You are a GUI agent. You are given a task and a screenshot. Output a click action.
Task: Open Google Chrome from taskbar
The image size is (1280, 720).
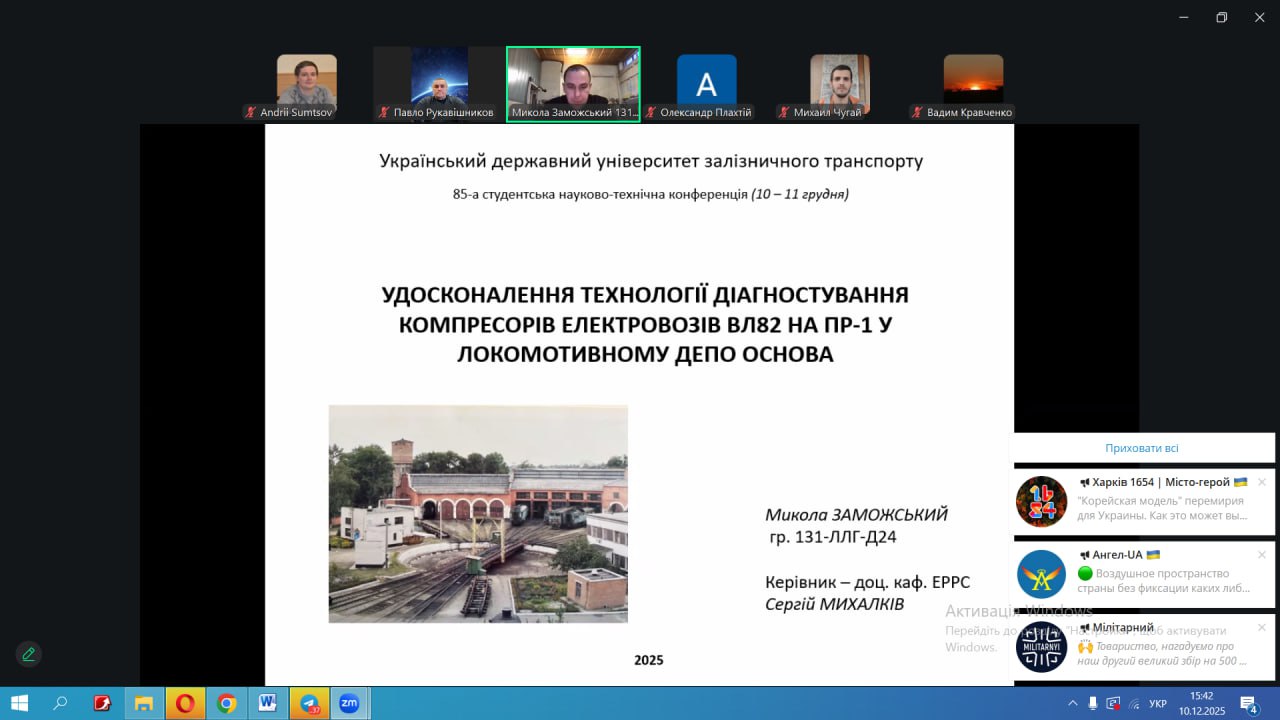(227, 703)
